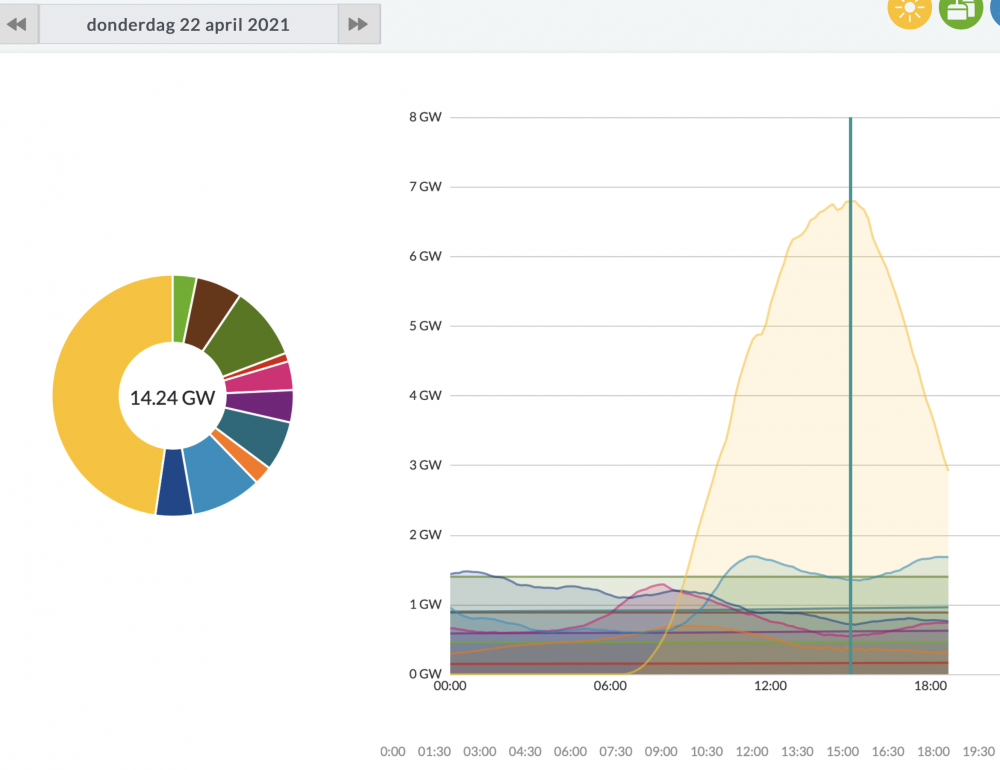Click the 2 GW axis label
This screenshot has width=1000, height=770.
point(425,534)
